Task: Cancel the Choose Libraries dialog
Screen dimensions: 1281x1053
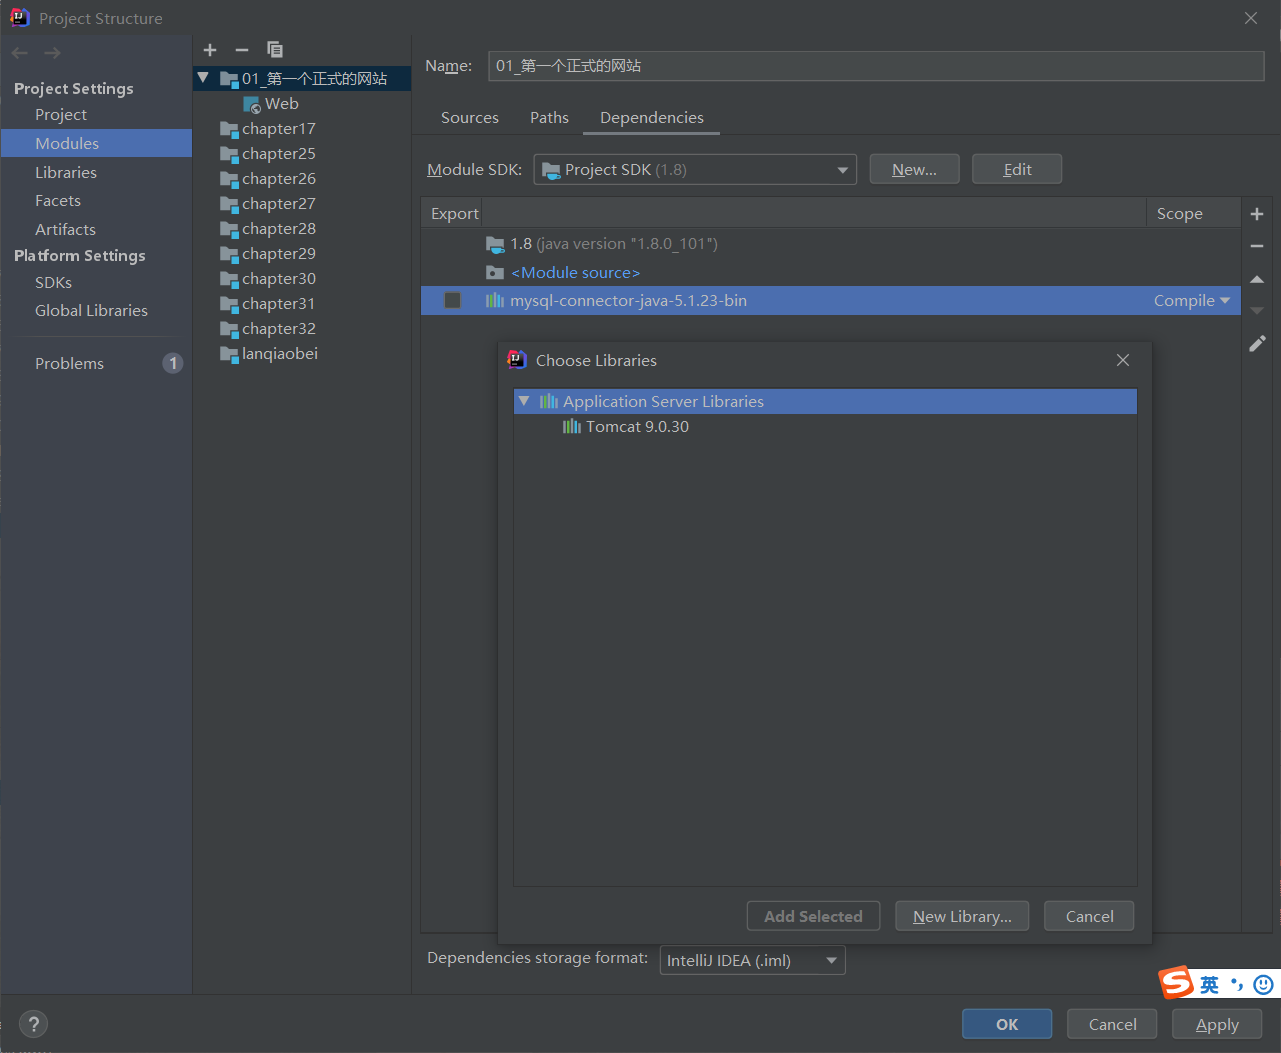Action: (x=1089, y=916)
